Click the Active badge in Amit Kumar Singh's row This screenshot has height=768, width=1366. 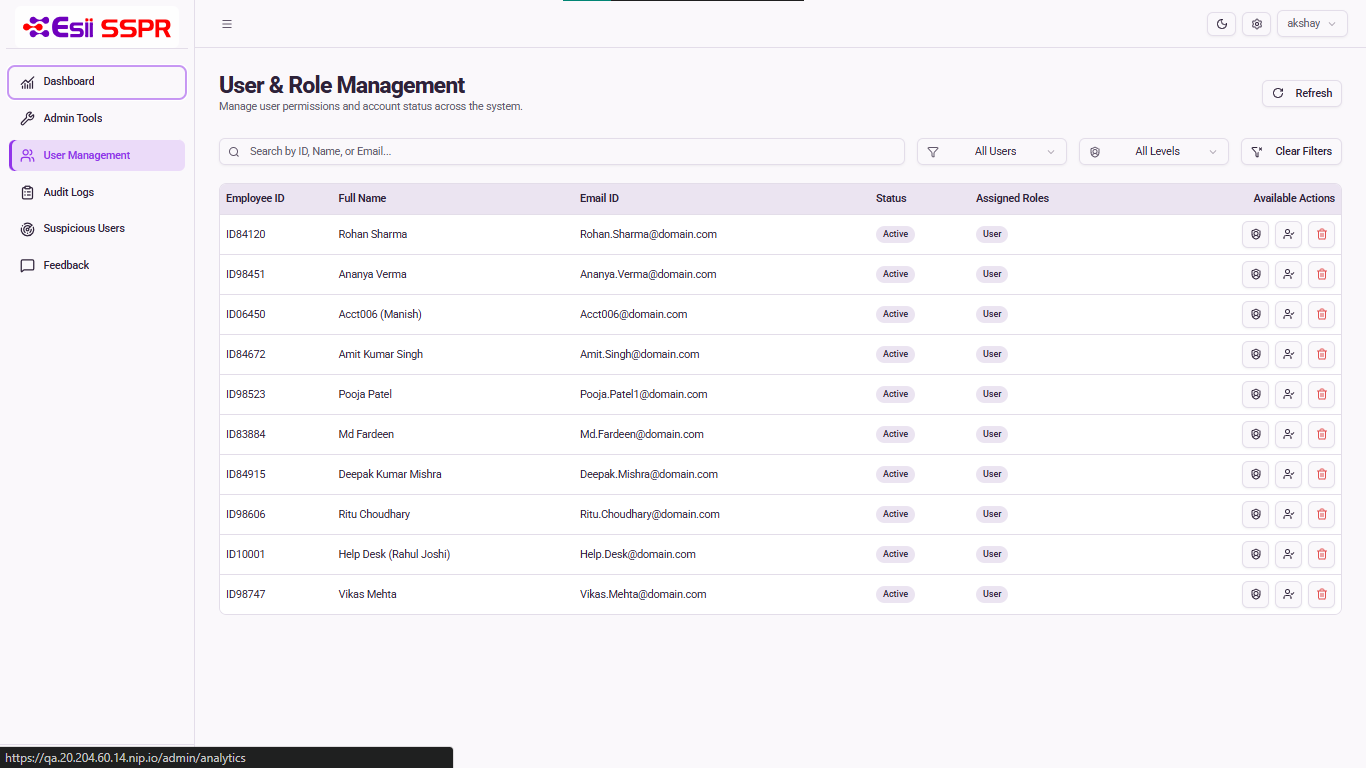tap(895, 354)
